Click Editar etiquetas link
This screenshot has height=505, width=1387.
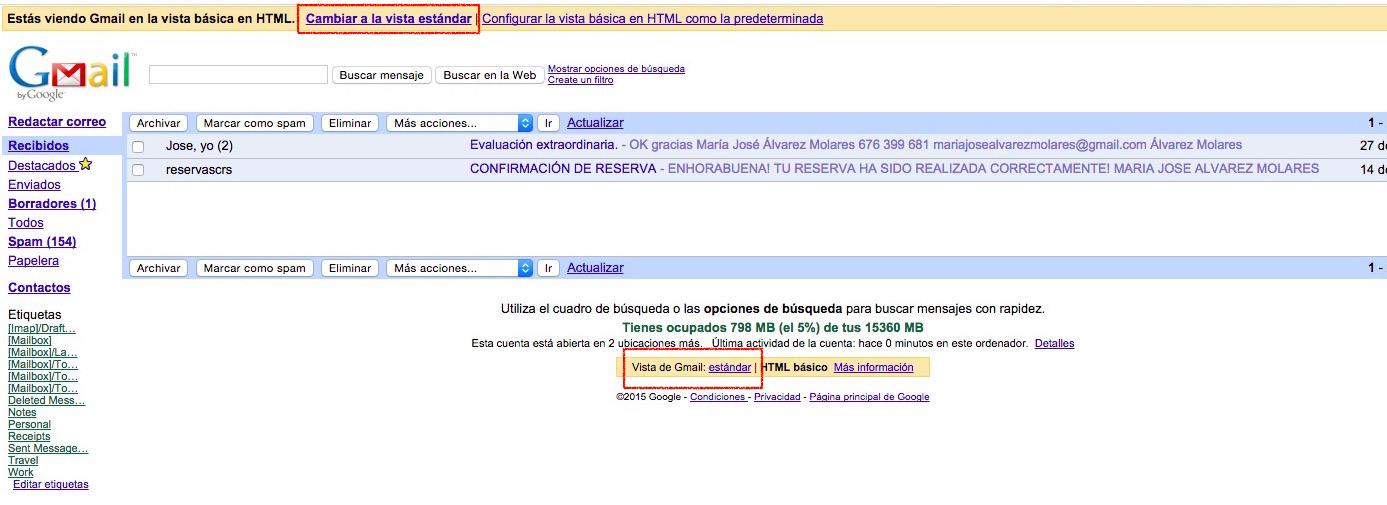click(x=50, y=485)
